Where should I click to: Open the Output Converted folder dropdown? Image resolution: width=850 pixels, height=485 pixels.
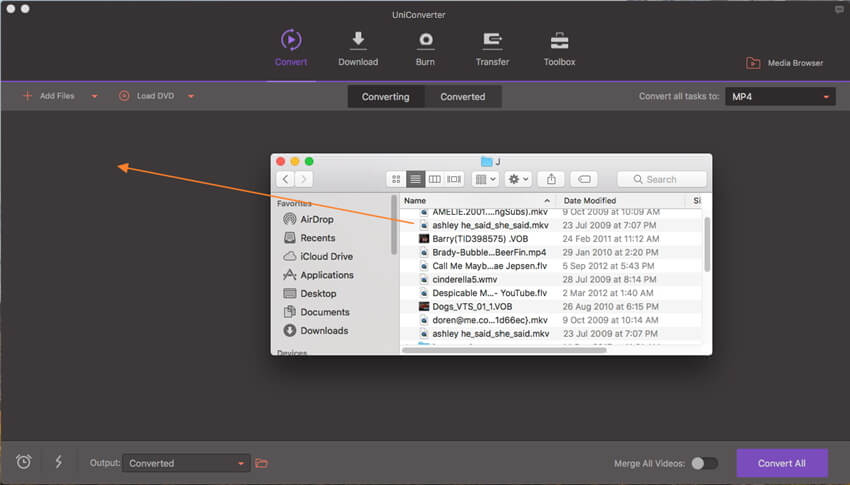coord(186,463)
